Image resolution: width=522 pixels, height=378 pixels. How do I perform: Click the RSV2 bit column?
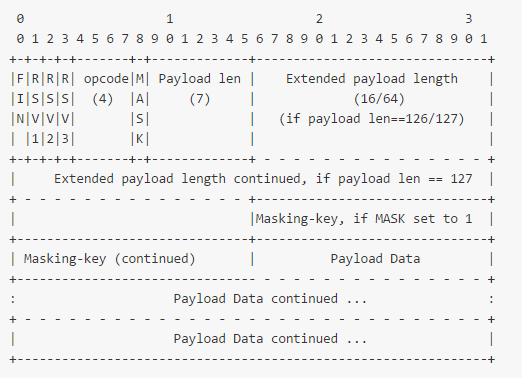tap(50, 109)
